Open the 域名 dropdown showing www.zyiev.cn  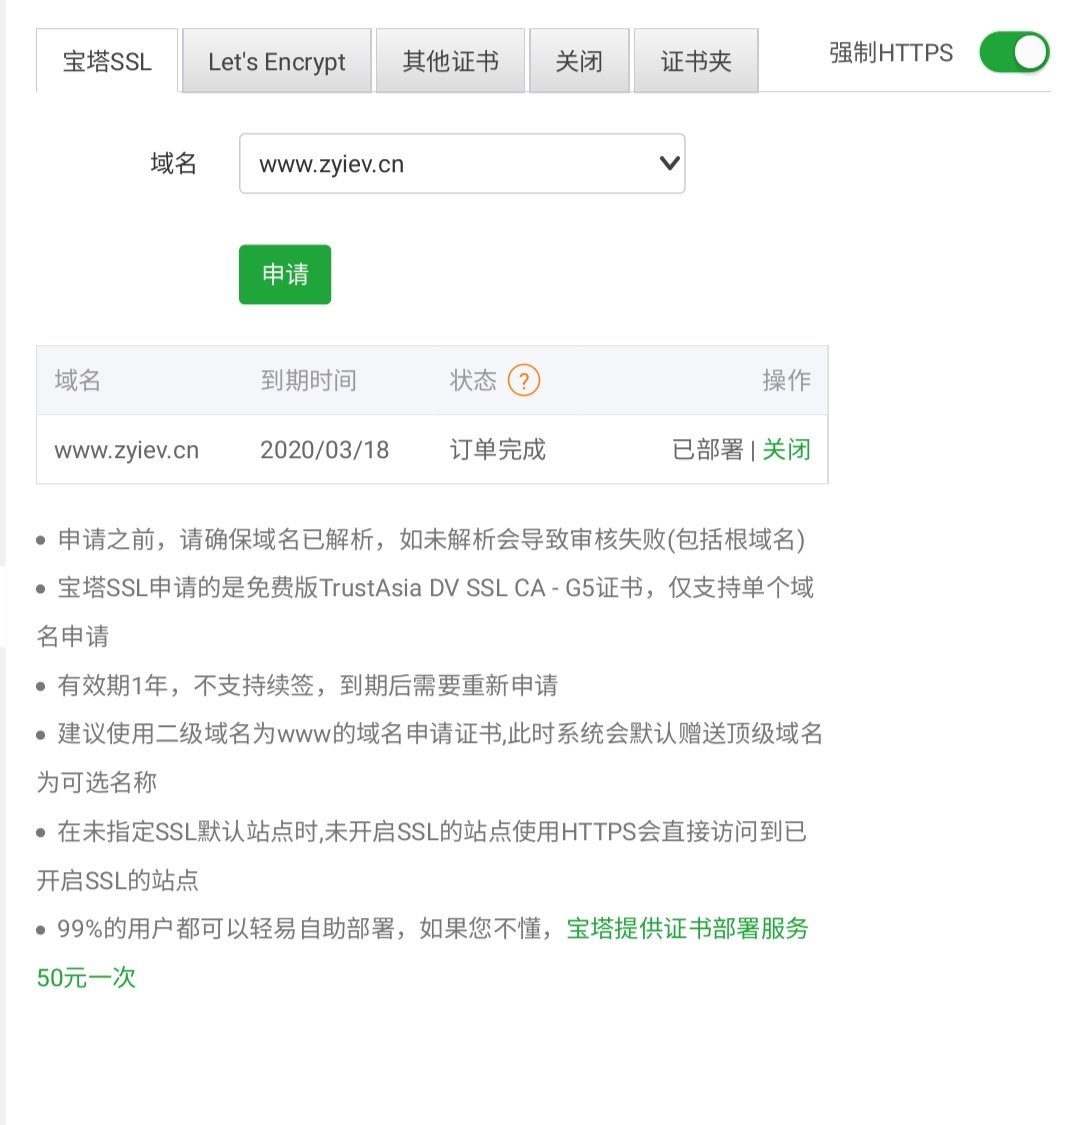pos(462,164)
